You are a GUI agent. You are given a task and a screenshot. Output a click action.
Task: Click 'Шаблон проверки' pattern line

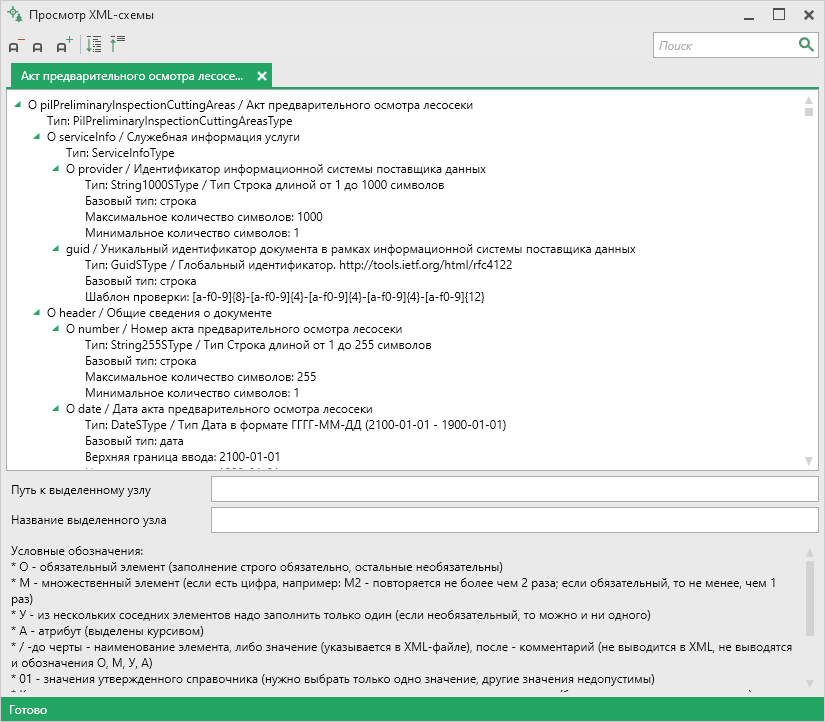coord(285,297)
